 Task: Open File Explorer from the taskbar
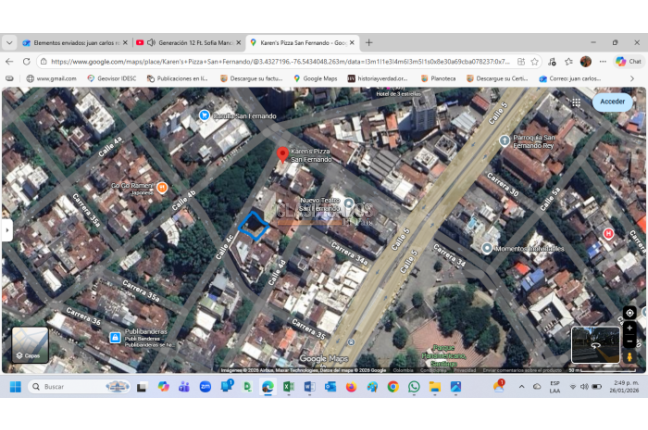point(435,387)
